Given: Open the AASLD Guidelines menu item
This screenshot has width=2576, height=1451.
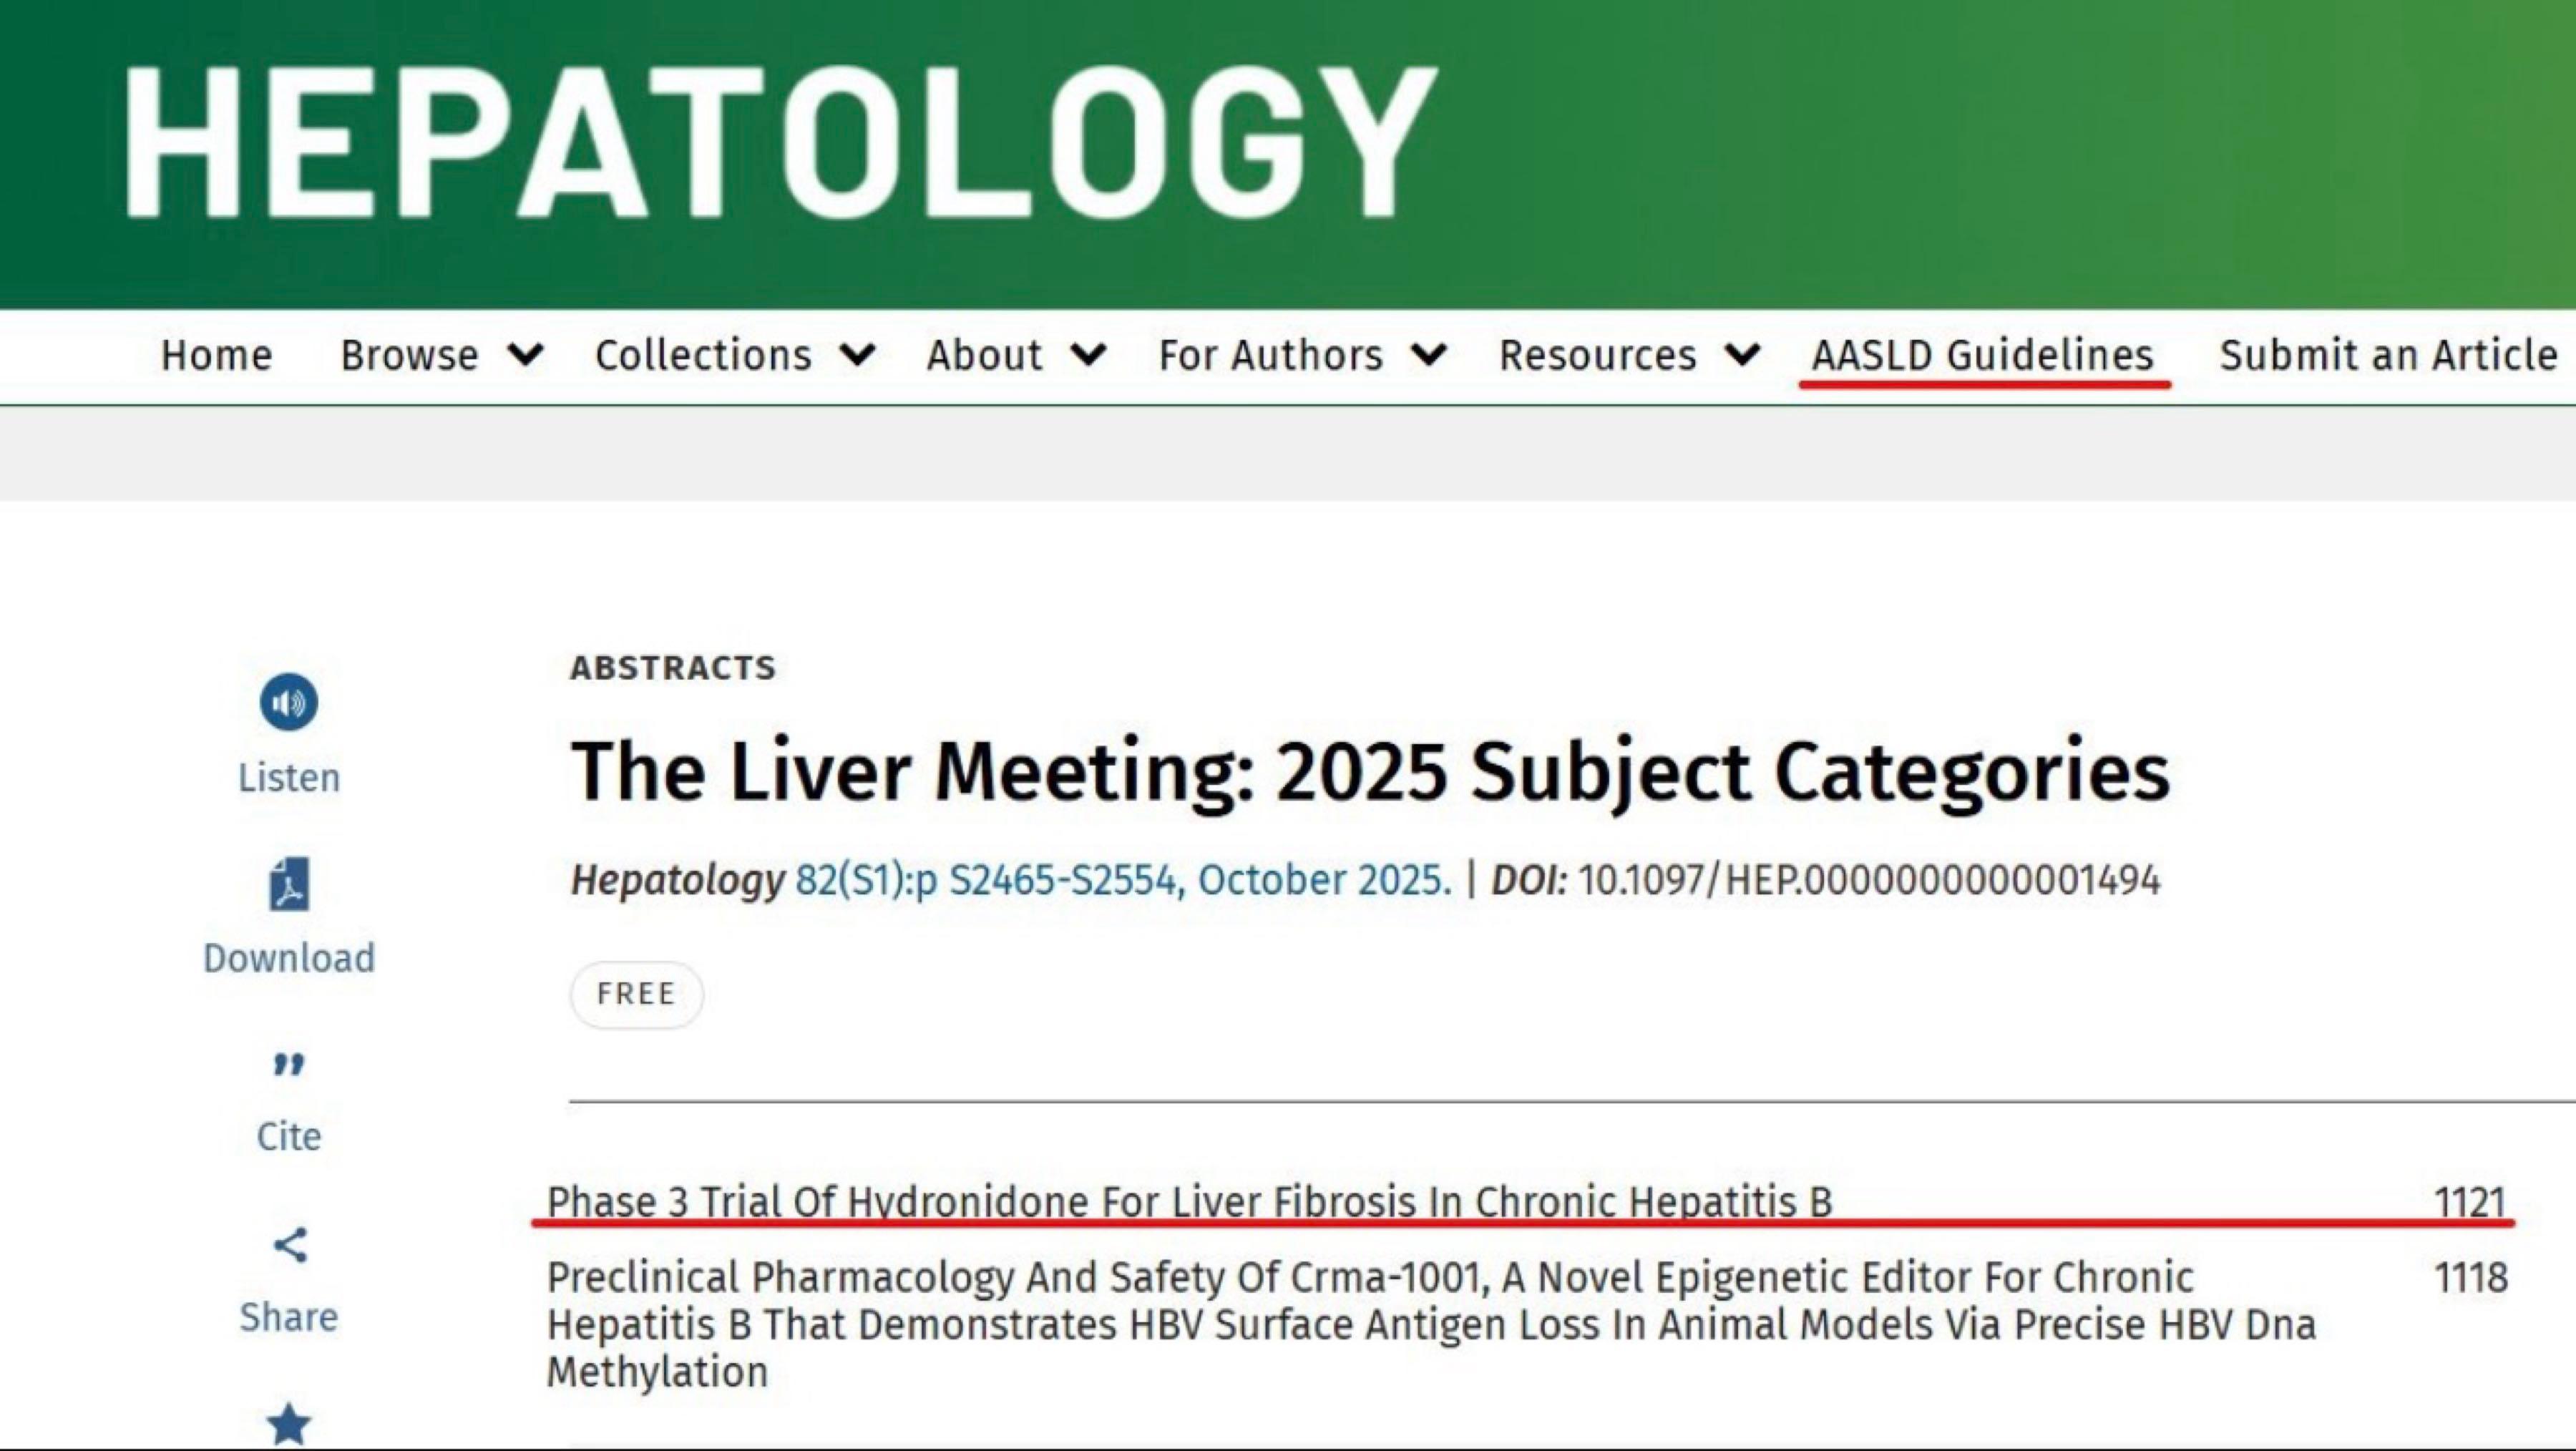Looking at the screenshot, I should point(1982,355).
